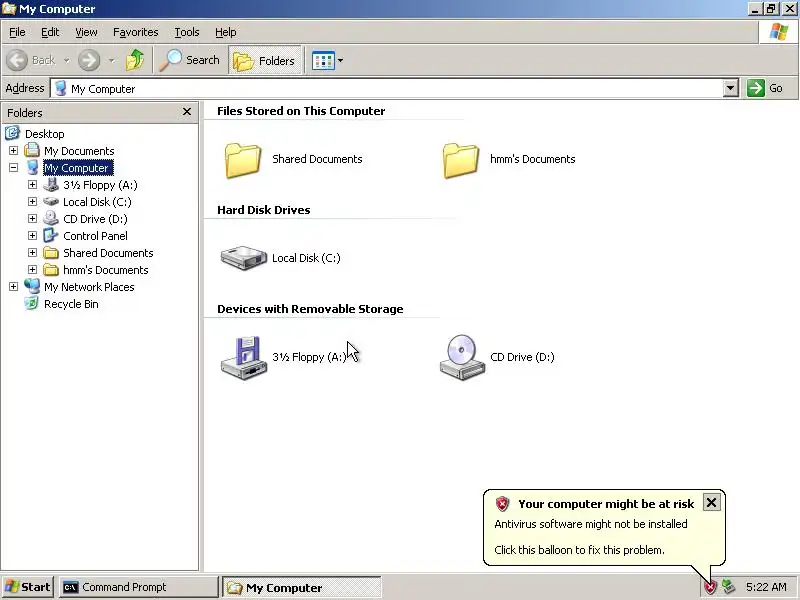Click the balloon's fix problem text
This screenshot has height=600, width=800.
click(x=579, y=550)
